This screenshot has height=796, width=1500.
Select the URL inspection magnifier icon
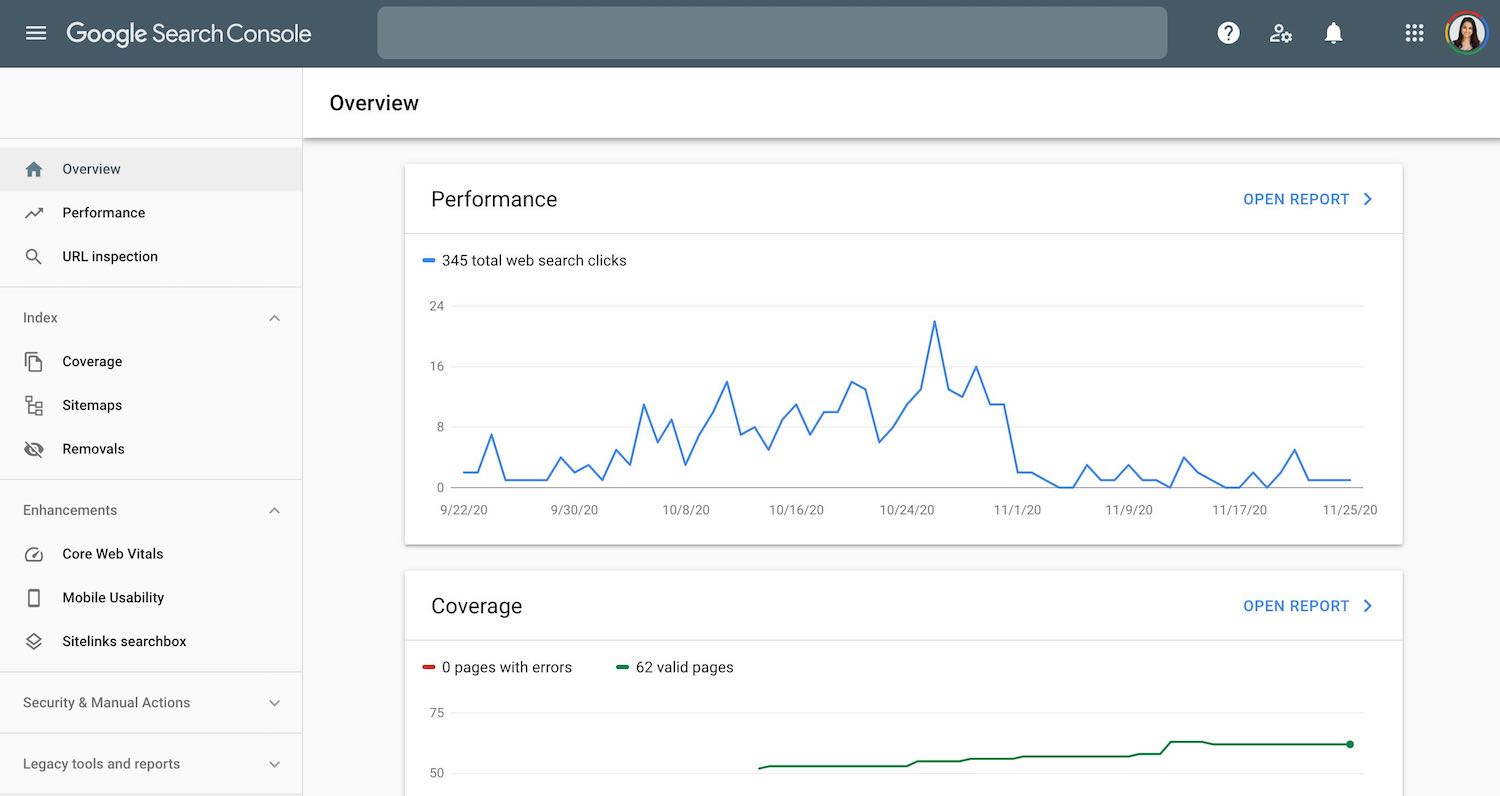pos(34,257)
